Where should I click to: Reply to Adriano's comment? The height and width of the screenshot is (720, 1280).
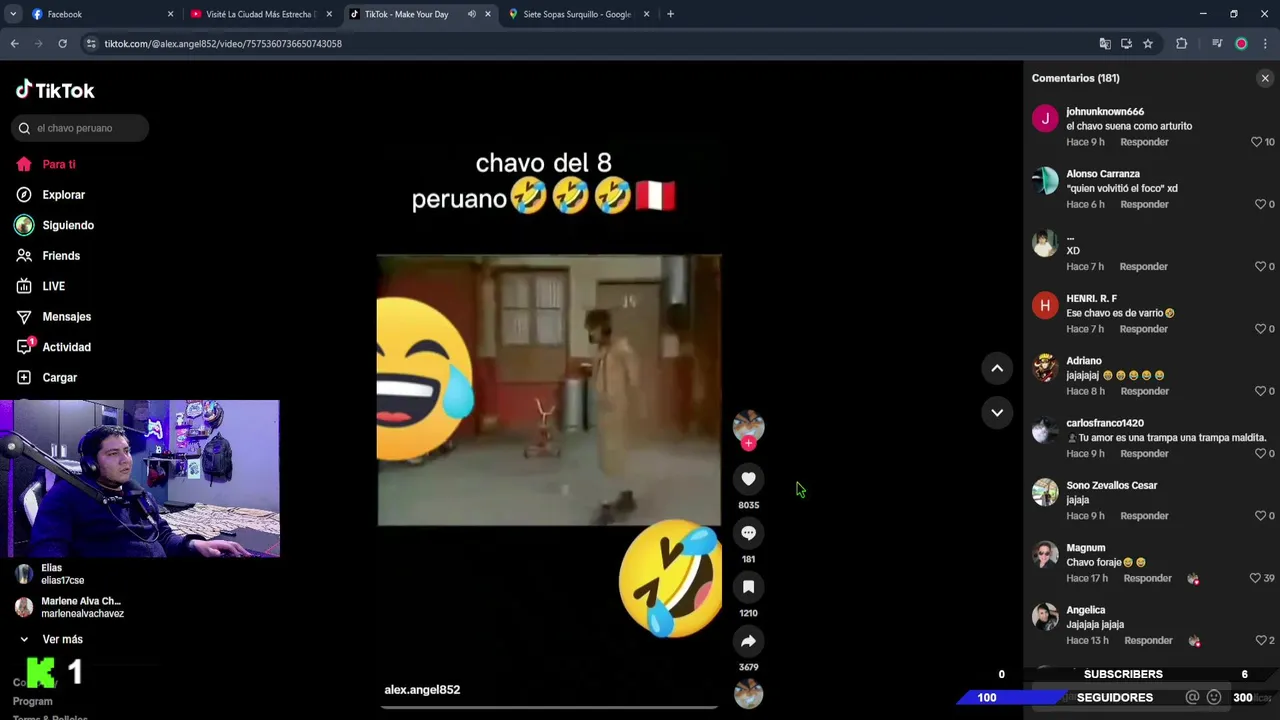click(x=1144, y=391)
